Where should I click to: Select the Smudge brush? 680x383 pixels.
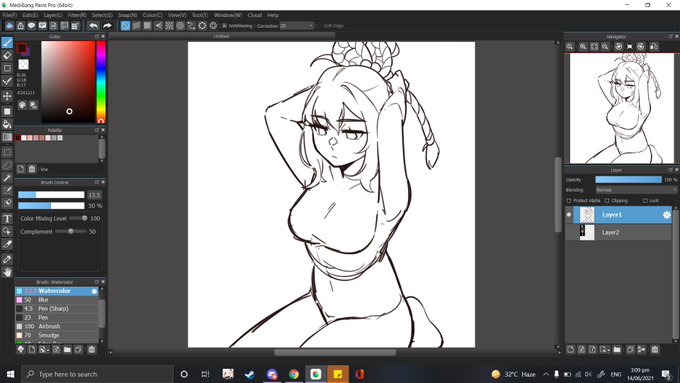click(x=57, y=335)
